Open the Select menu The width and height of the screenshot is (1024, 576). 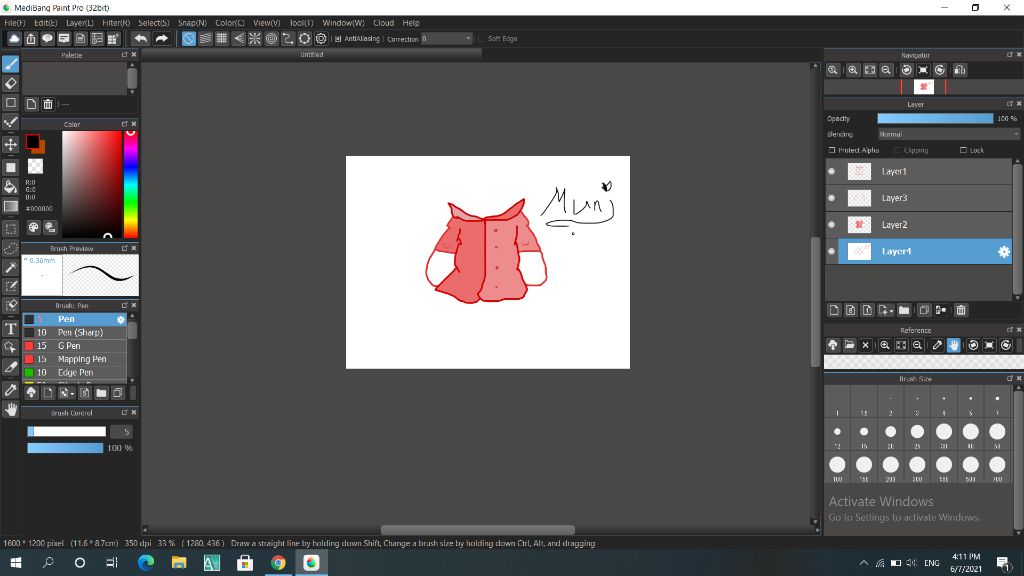pos(153,23)
